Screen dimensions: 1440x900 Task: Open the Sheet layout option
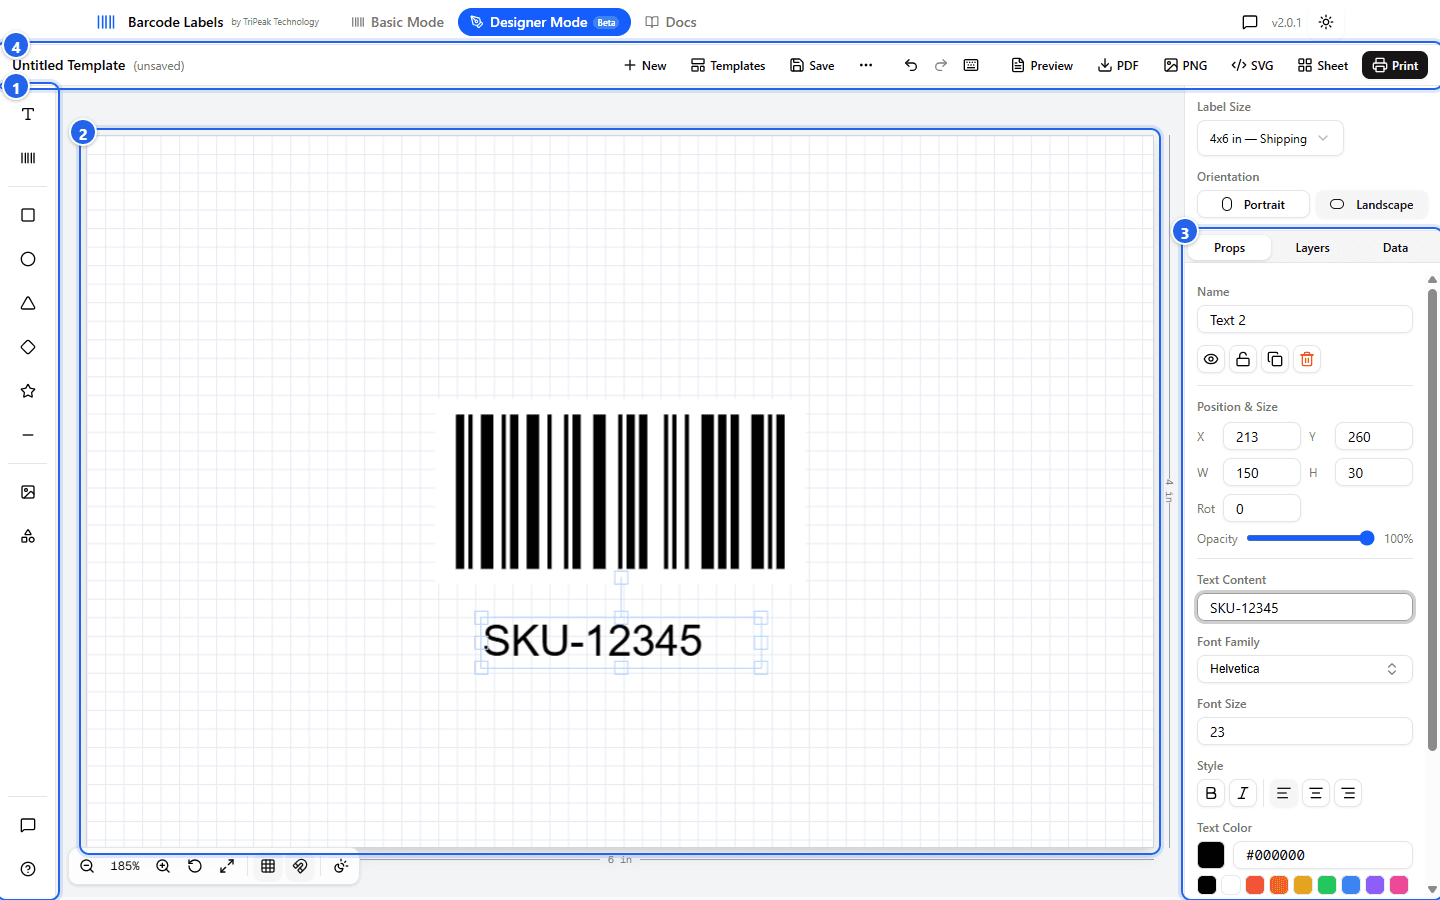[1323, 65]
